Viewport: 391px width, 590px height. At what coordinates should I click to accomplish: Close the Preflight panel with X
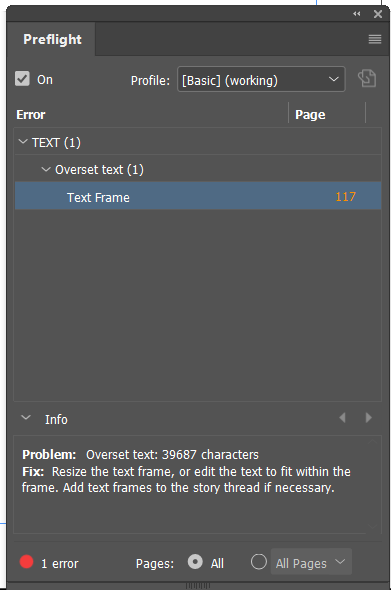coord(378,14)
